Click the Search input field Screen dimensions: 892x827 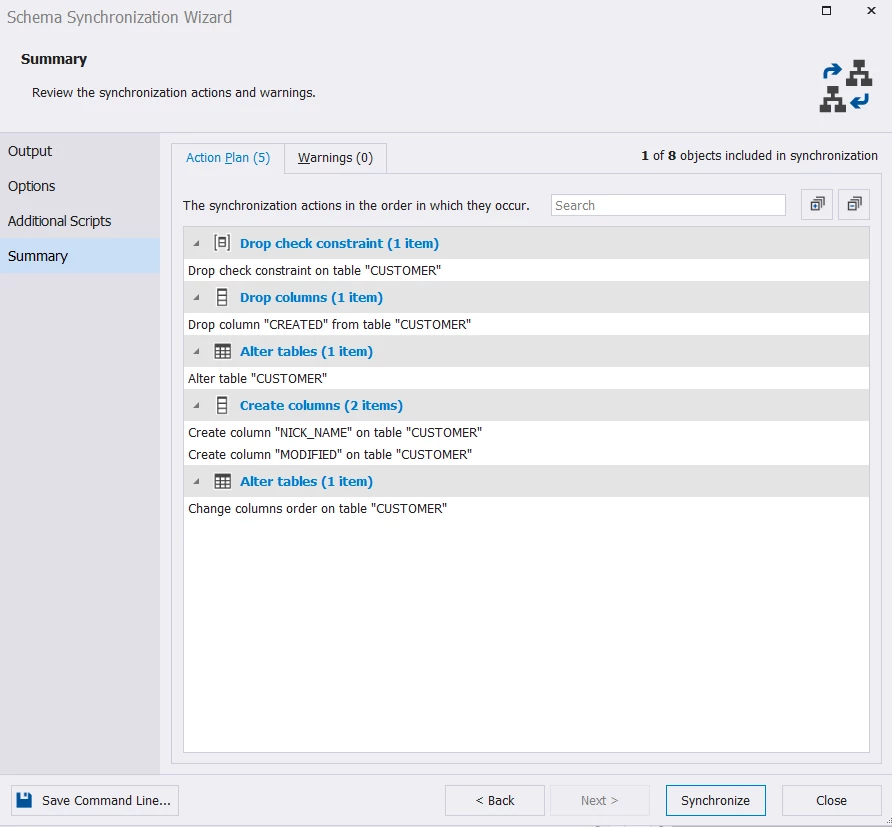[x=668, y=205]
